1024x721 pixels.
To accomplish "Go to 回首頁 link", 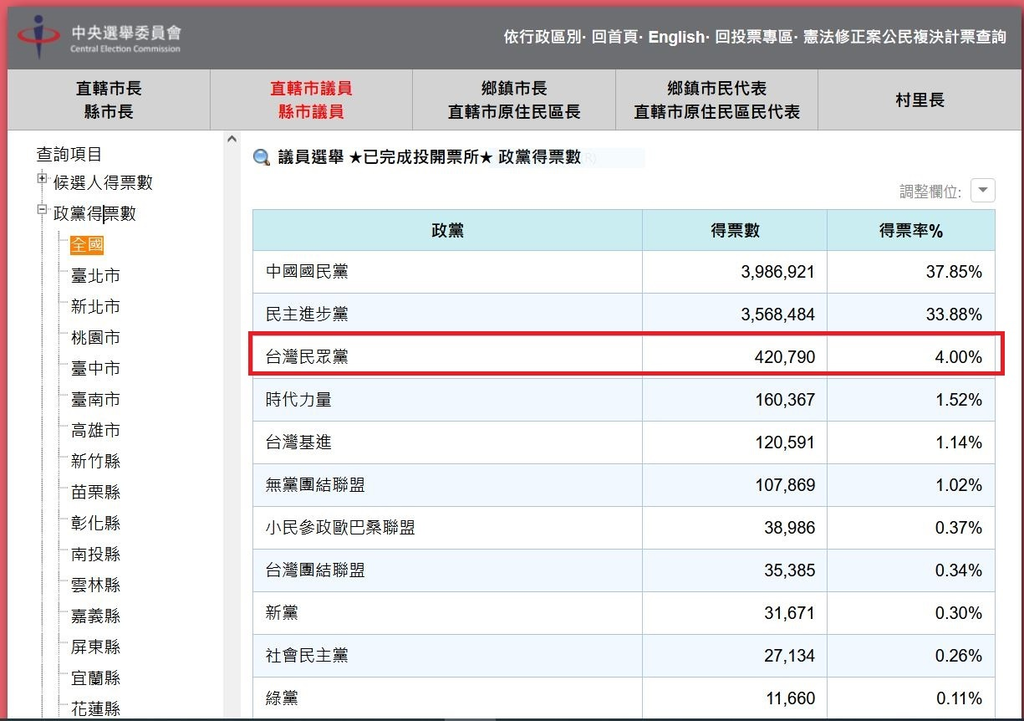I will coord(615,37).
